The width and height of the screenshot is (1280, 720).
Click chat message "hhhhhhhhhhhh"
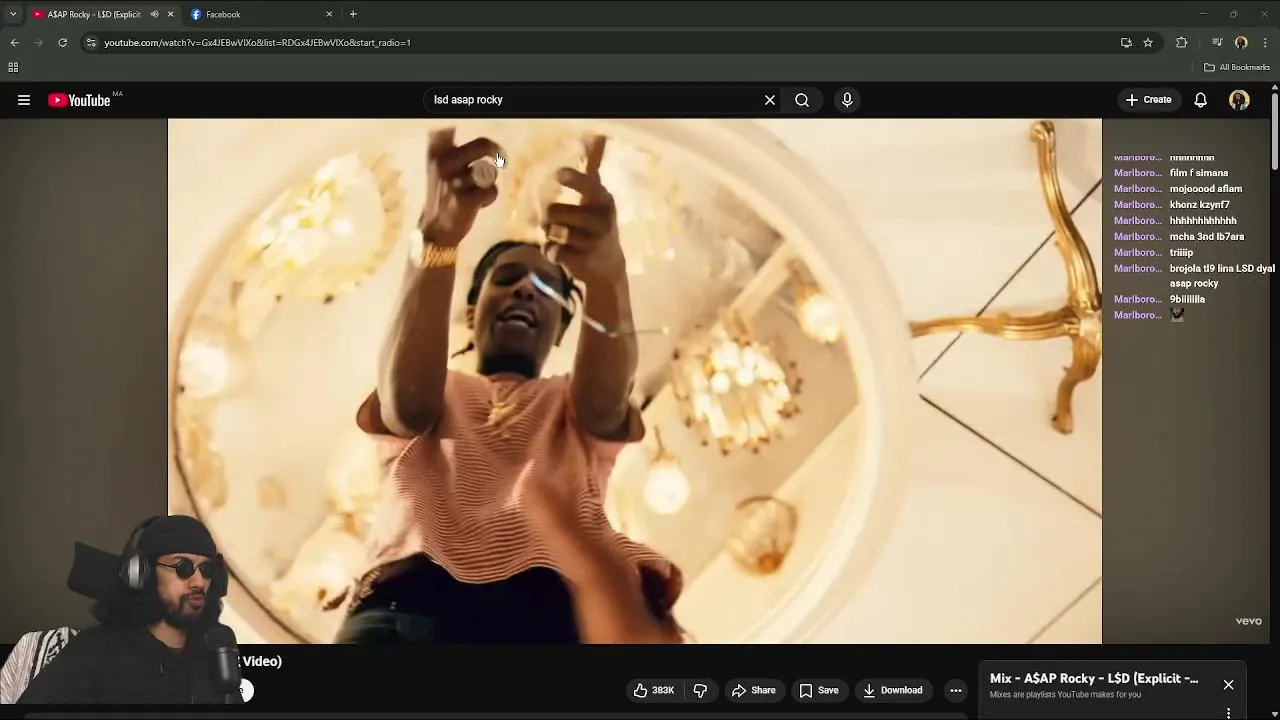coord(1203,221)
